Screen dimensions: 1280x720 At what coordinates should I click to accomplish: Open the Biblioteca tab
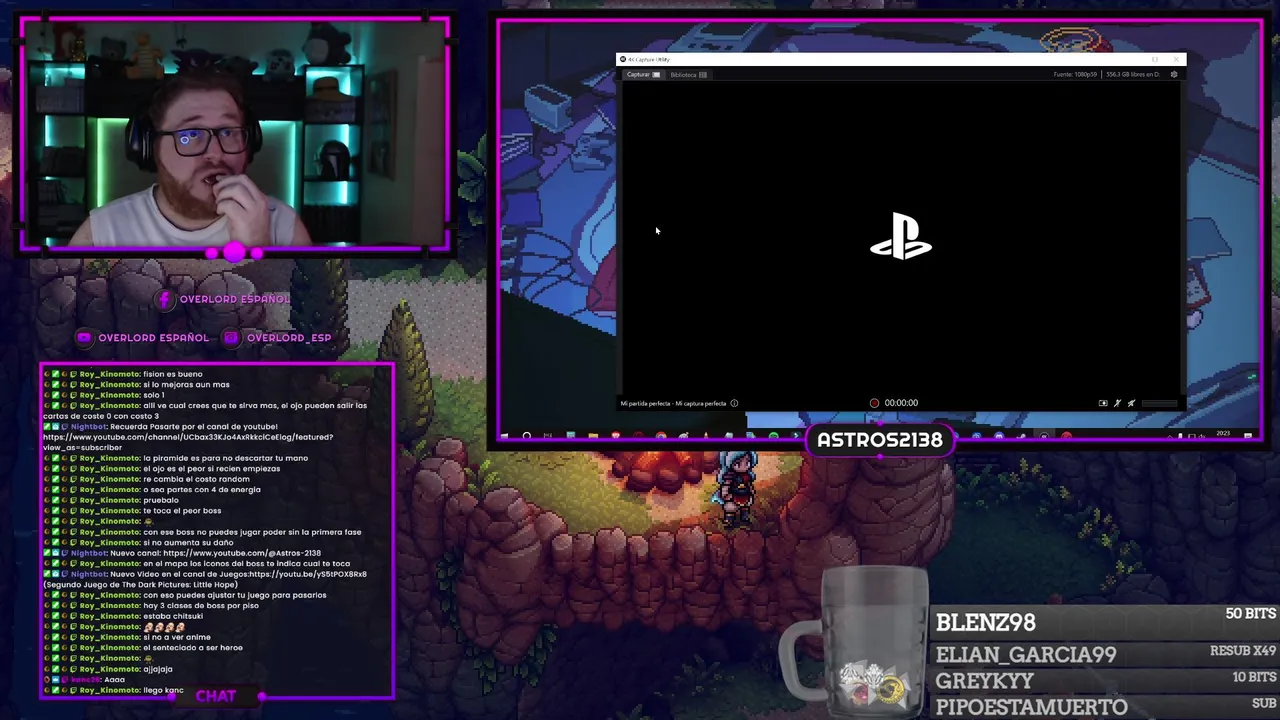(x=688, y=75)
